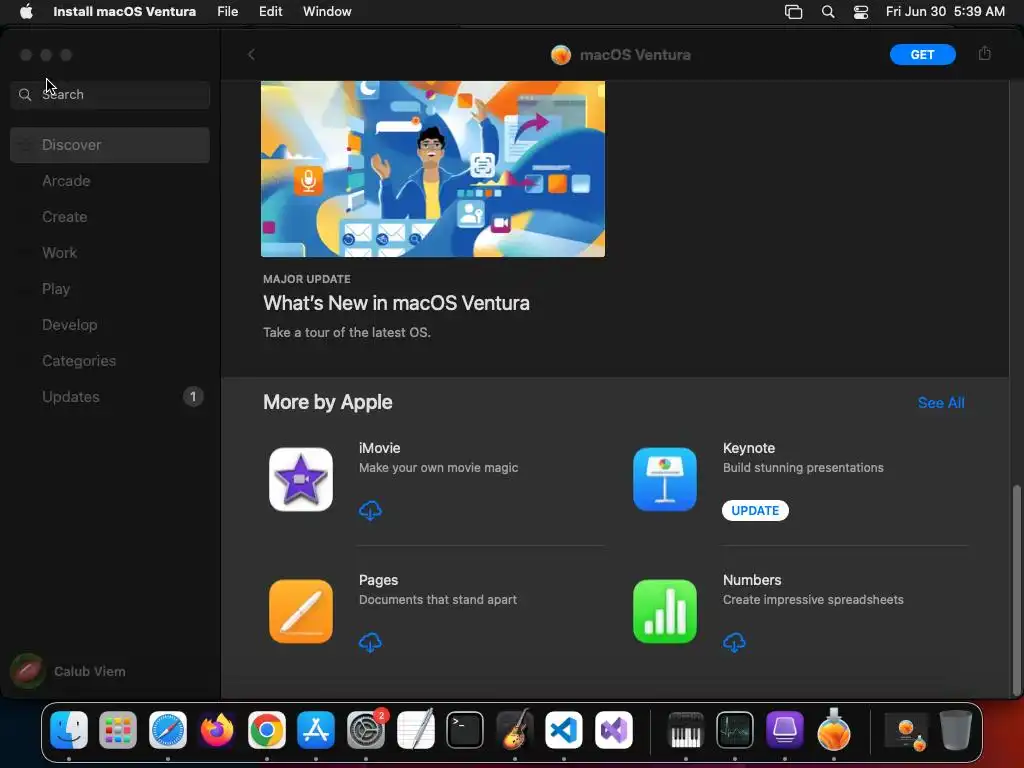The width and height of the screenshot is (1024, 768).
Task: Click the date and time in the menu bar
Action: [x=945, y=11]
